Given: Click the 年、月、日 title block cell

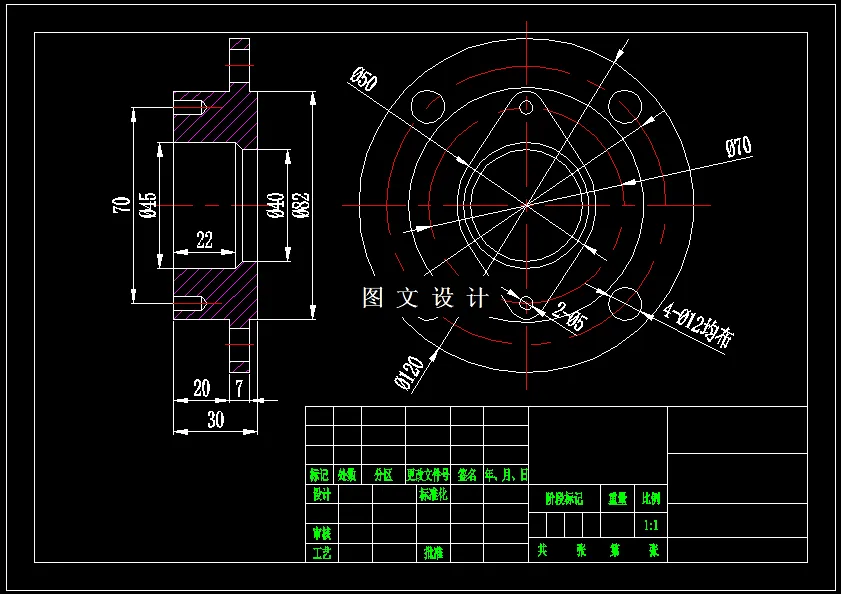Looking at the screenshot, I should click(506, 474).
